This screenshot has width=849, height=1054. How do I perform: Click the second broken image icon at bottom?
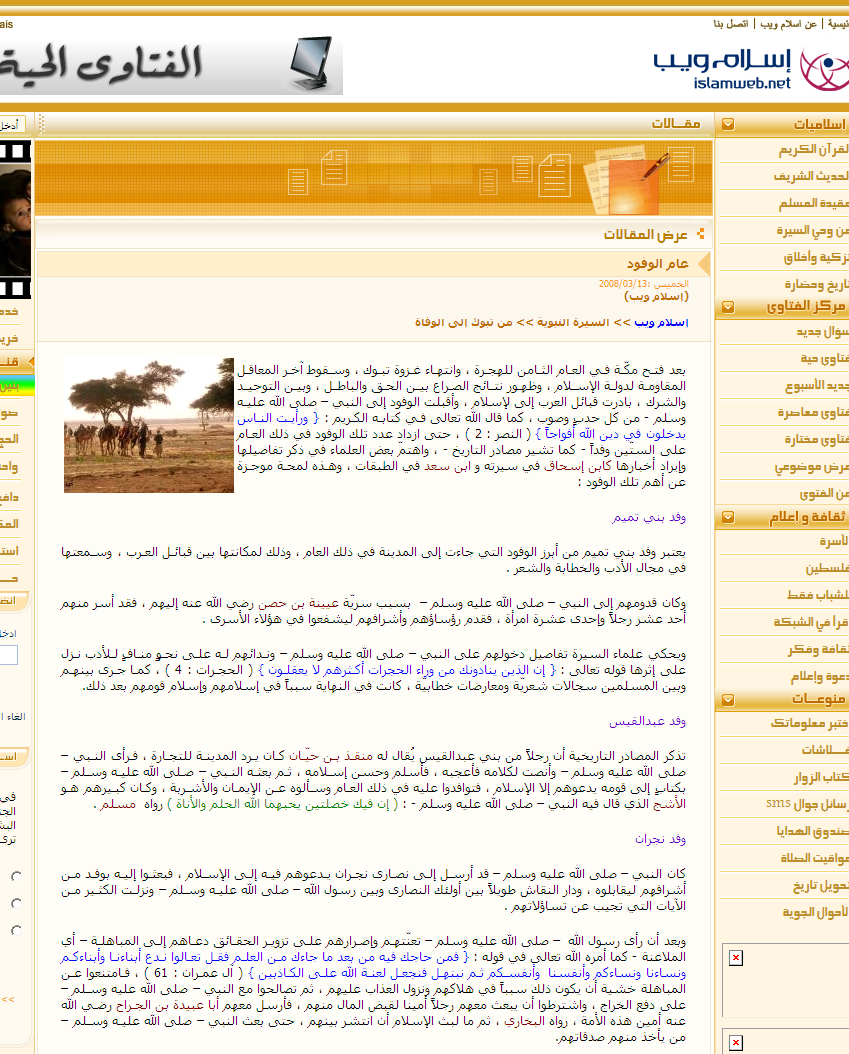(x=736, y=1040)
